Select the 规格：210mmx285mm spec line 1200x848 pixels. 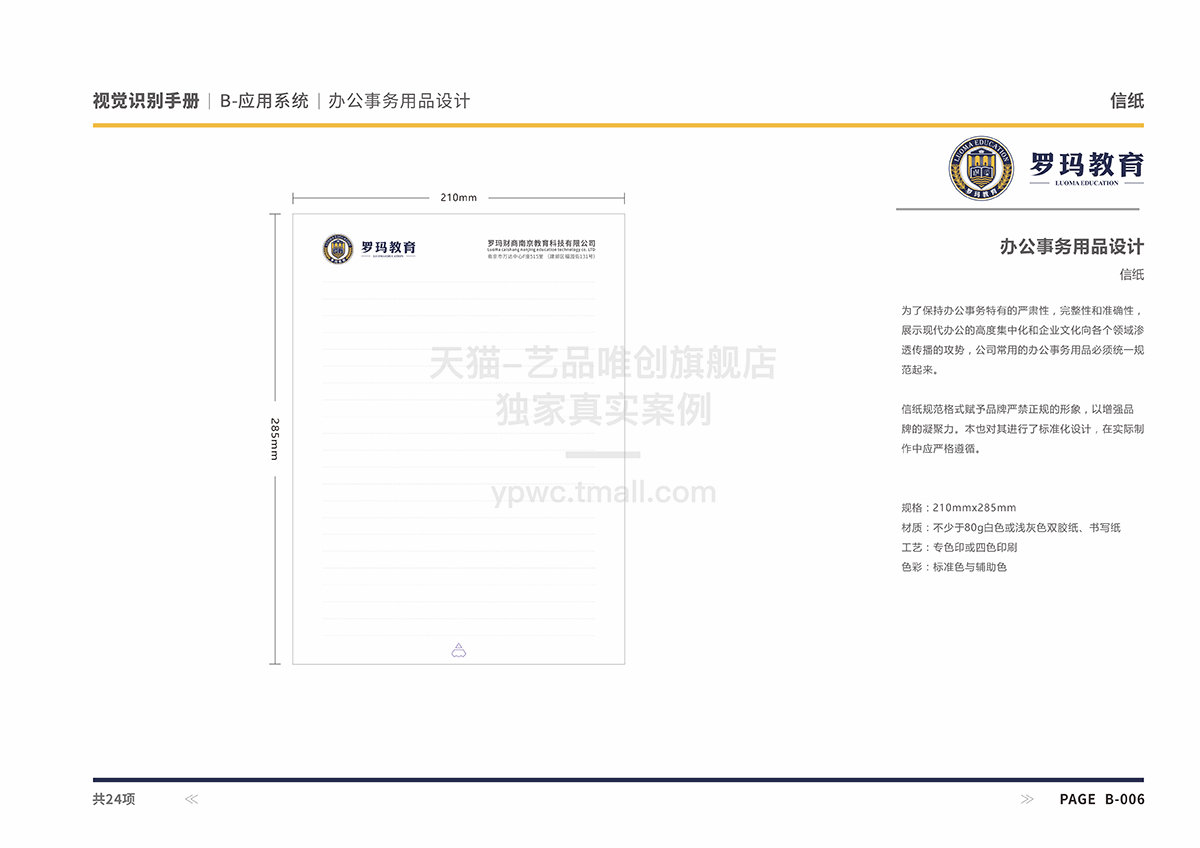click(x=958, y=508)
